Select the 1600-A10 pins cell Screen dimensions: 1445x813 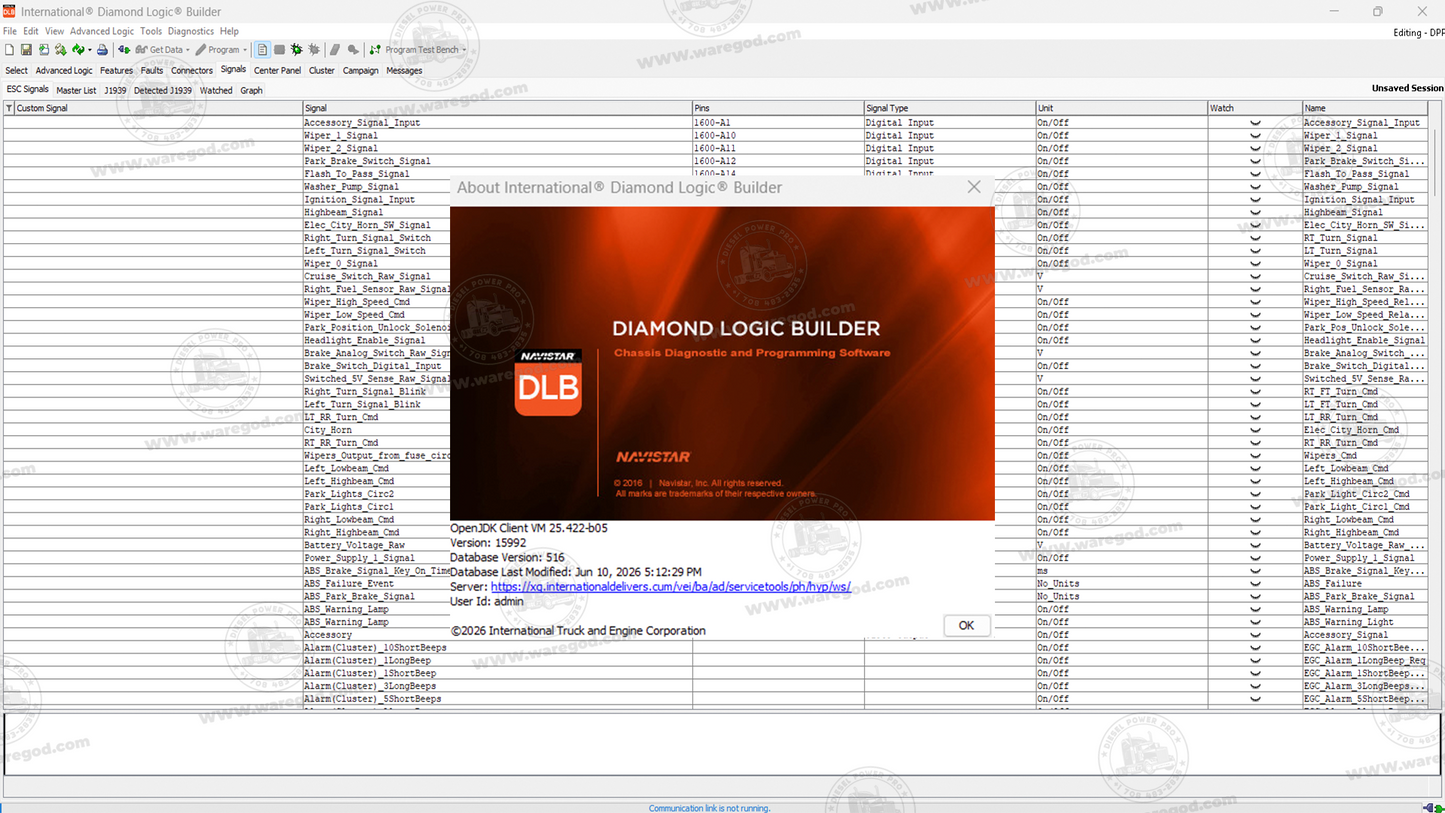point(778,136)
